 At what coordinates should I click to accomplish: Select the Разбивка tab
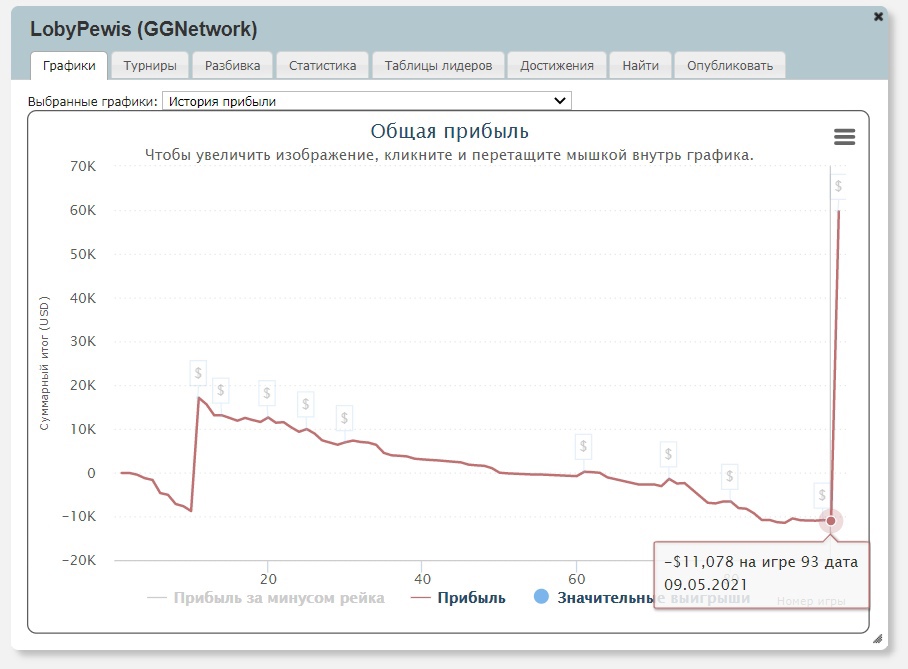click(x=232, y=66)
